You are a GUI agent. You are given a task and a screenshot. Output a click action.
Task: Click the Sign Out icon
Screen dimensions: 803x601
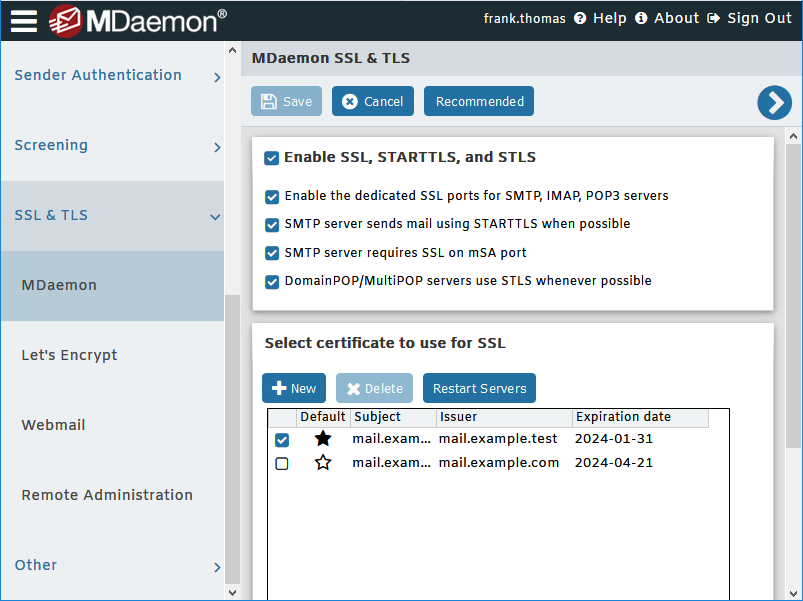pyautogui.click(x=713, y=19)
